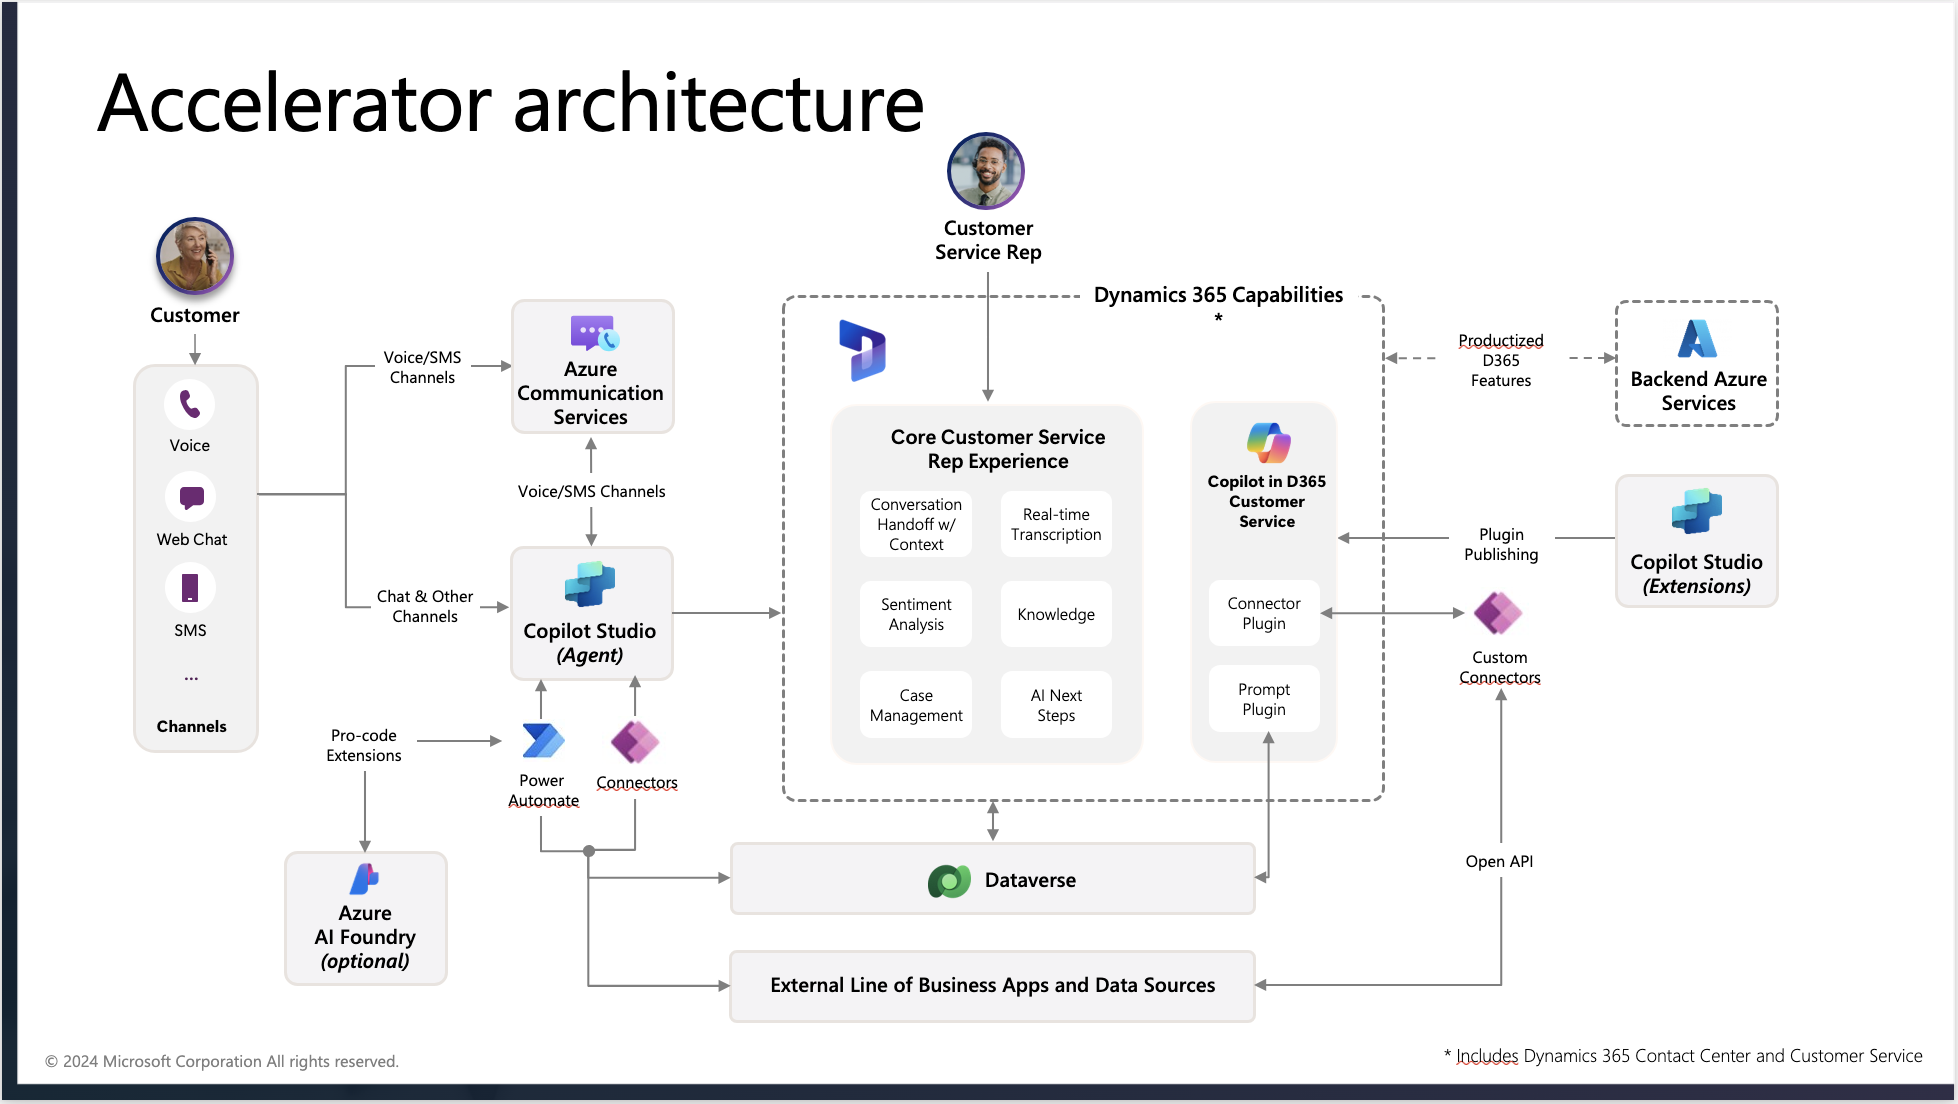The height and width of the screenshot is (1104, 1958).
Task: Click the Pro-code Extensions label
Action: tap(364, 745)
